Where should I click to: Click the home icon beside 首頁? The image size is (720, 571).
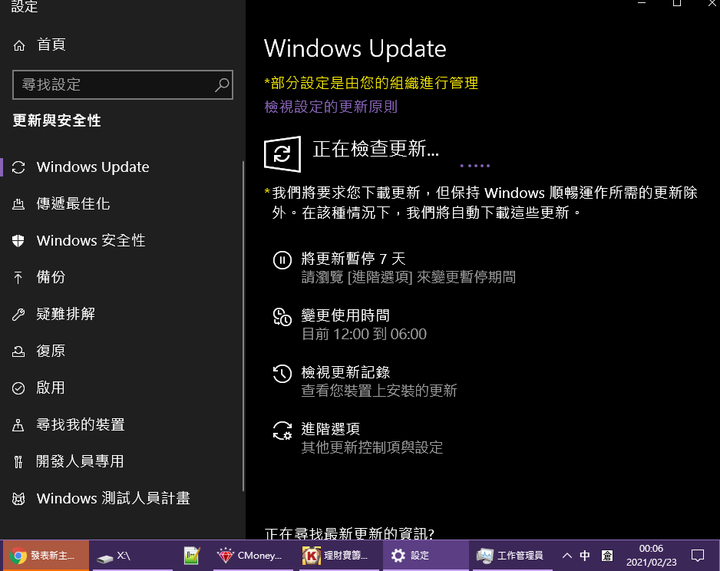point(19,45)
